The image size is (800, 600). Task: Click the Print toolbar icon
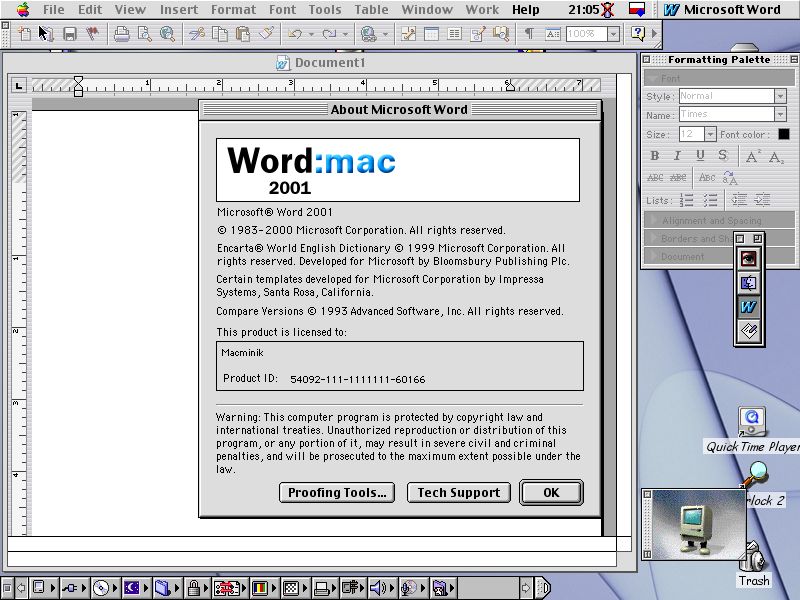point(121,34)
